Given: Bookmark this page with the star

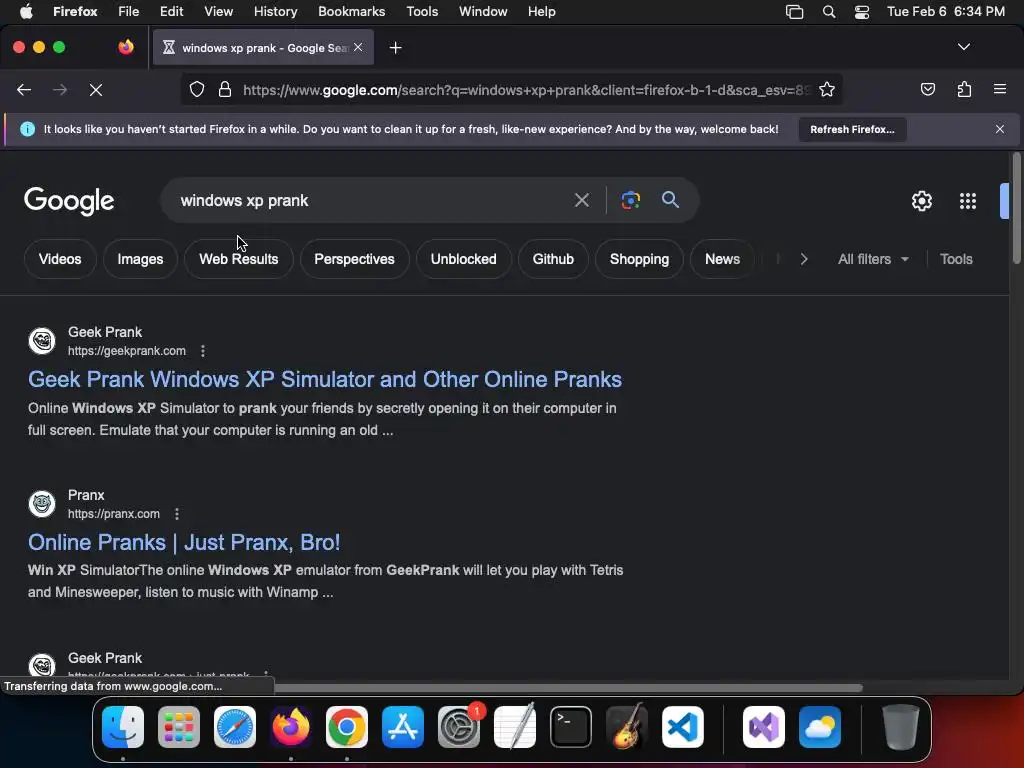Looking at the screenshot, I should click(827, 89).
